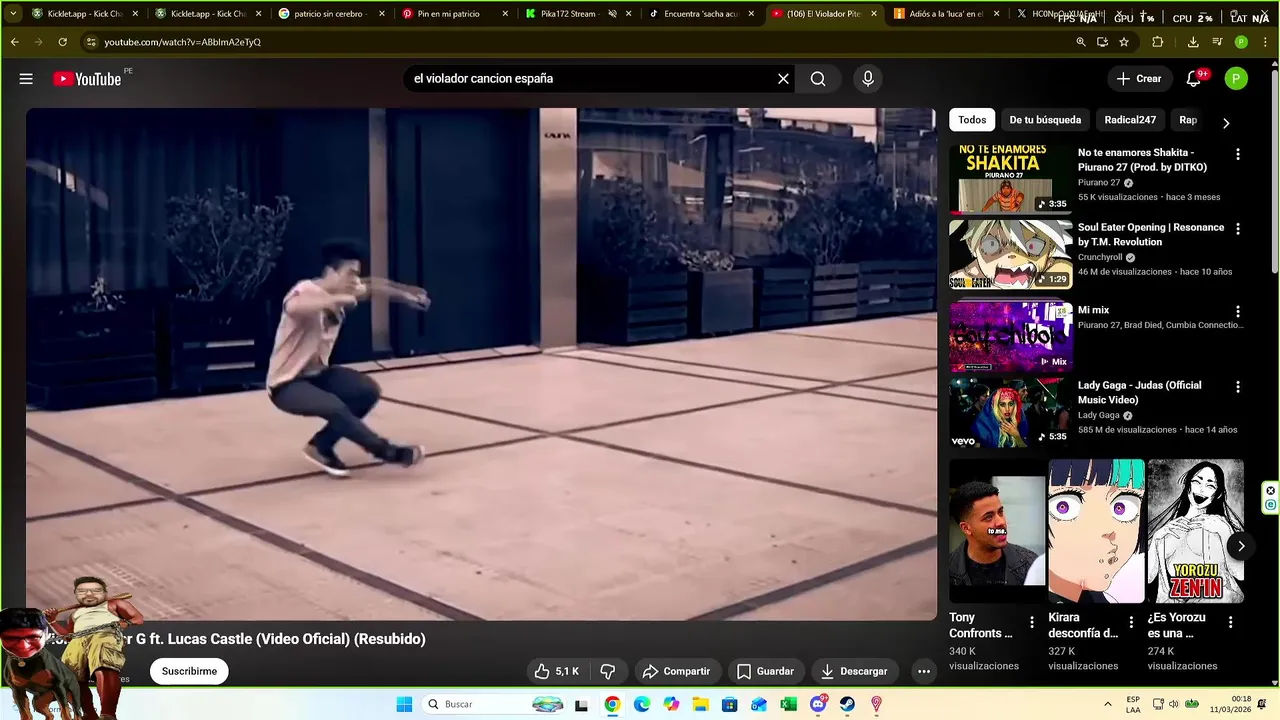Open Excel from the taskbar
Viewport: 1280px width, 720px height.
coord(788,704)
